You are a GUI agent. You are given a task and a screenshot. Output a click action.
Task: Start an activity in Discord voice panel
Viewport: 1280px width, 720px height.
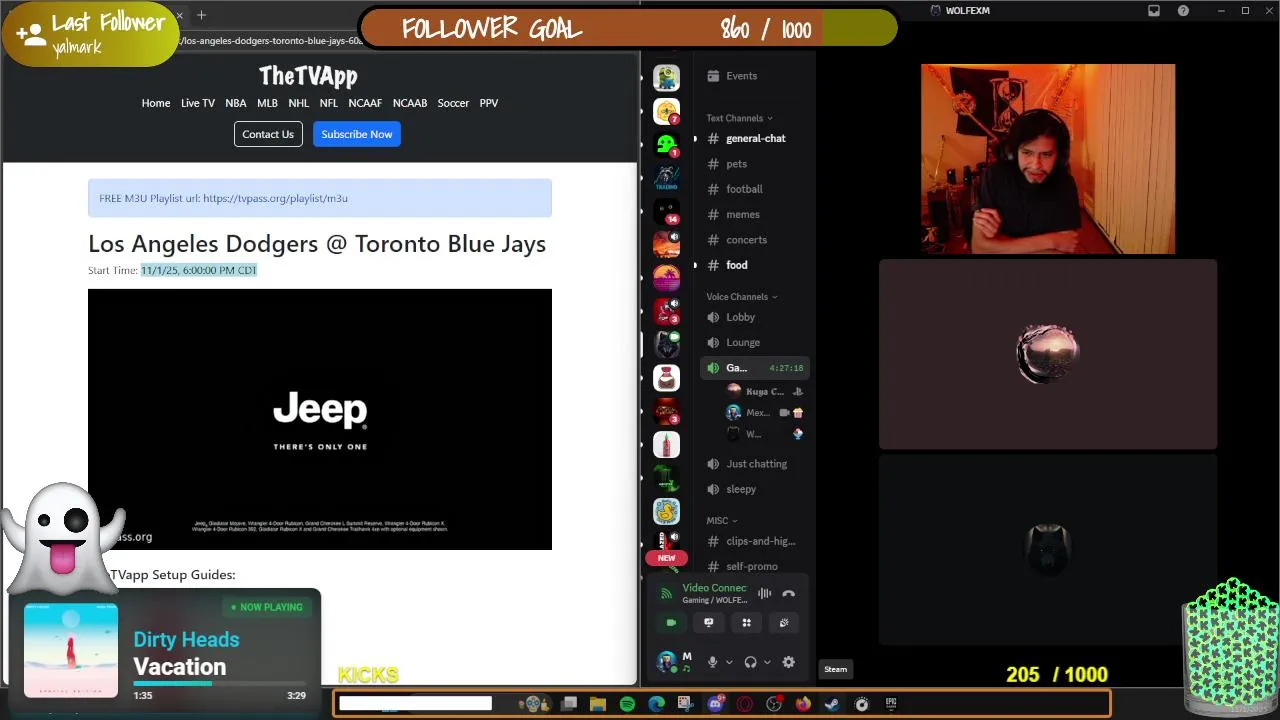pyautogui.click(x=746, y=622)
